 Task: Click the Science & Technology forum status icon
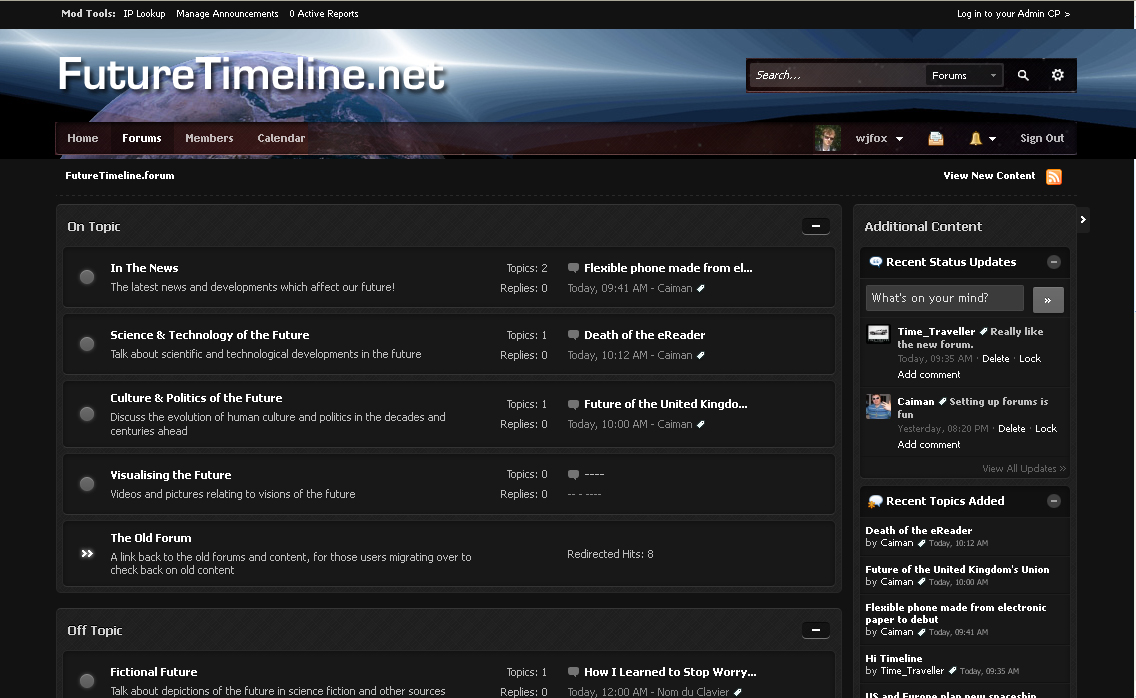87,344
